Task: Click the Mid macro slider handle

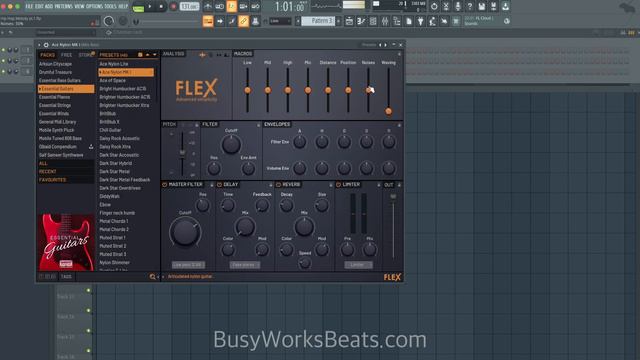Action: (268, 90)
